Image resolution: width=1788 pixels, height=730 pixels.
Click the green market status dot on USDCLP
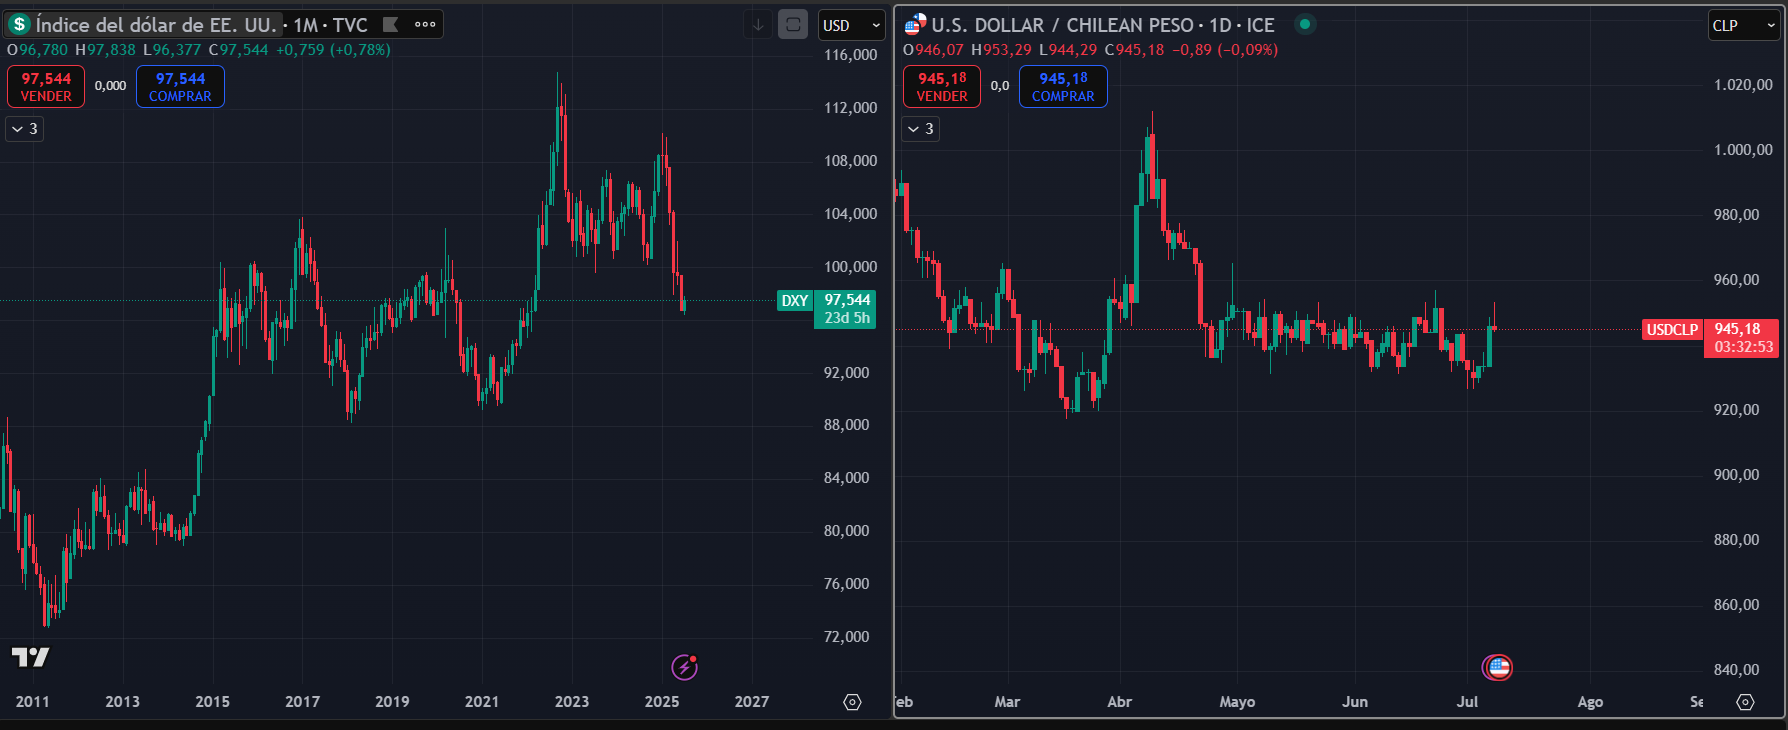click(1305, 25)
